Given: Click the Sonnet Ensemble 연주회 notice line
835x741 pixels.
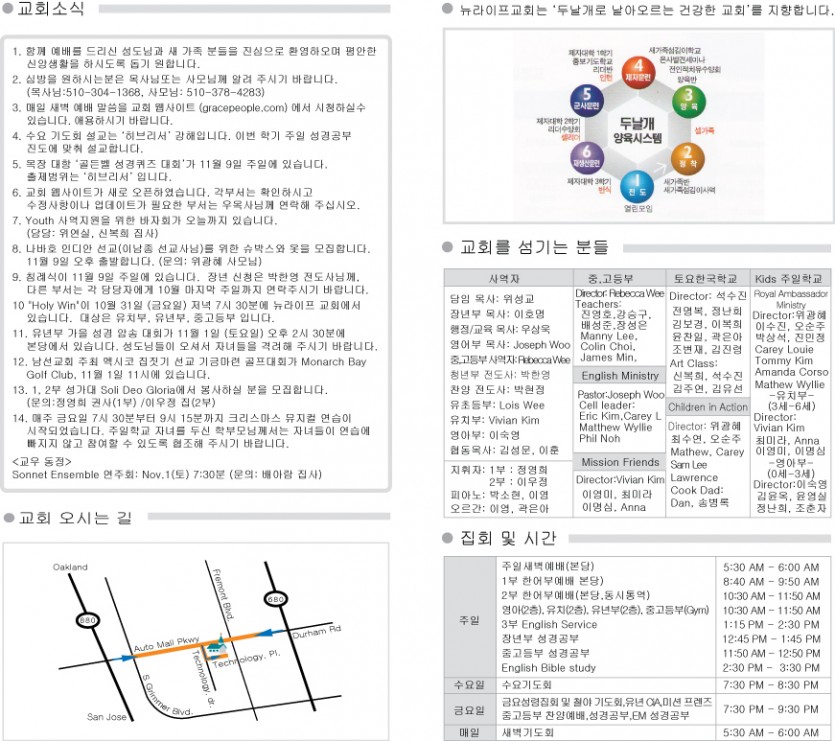Looking at the screenshot, I should 167,474.
